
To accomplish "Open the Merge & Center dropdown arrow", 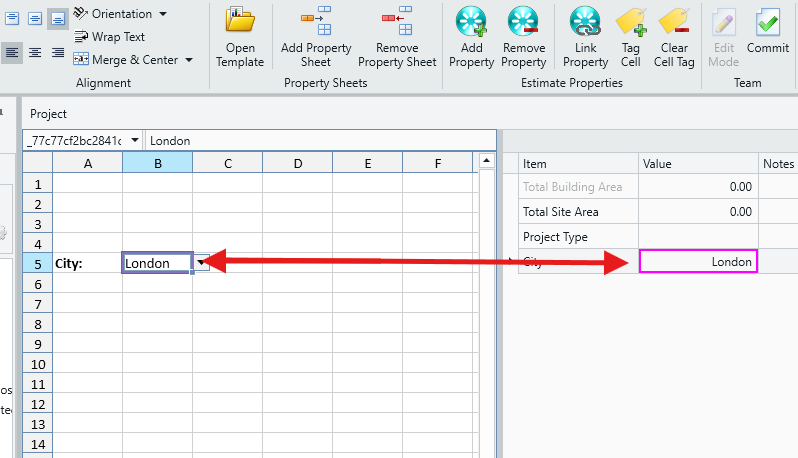I will pyautogui.click(x=188, y=60).
